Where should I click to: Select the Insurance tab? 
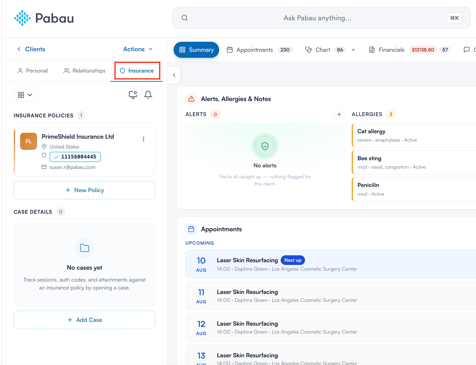point(137,71)
